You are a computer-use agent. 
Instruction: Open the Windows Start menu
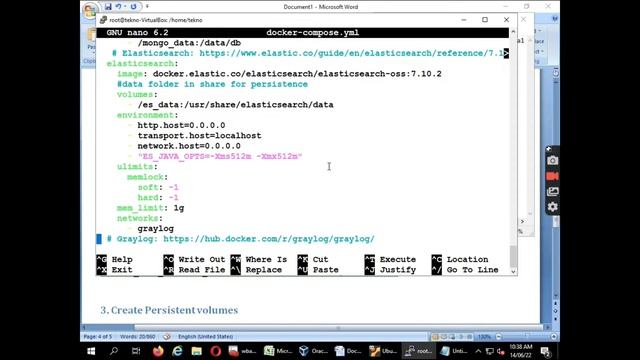pyautogui.click(x=91, y=351)
